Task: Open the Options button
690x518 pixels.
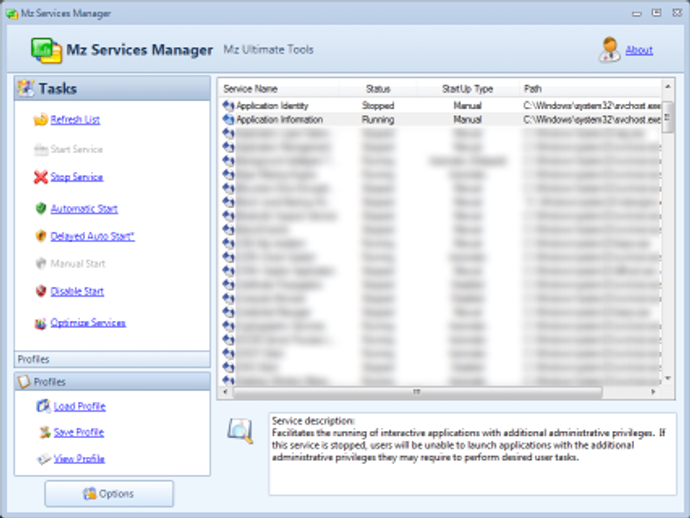Action: [109, 494]
